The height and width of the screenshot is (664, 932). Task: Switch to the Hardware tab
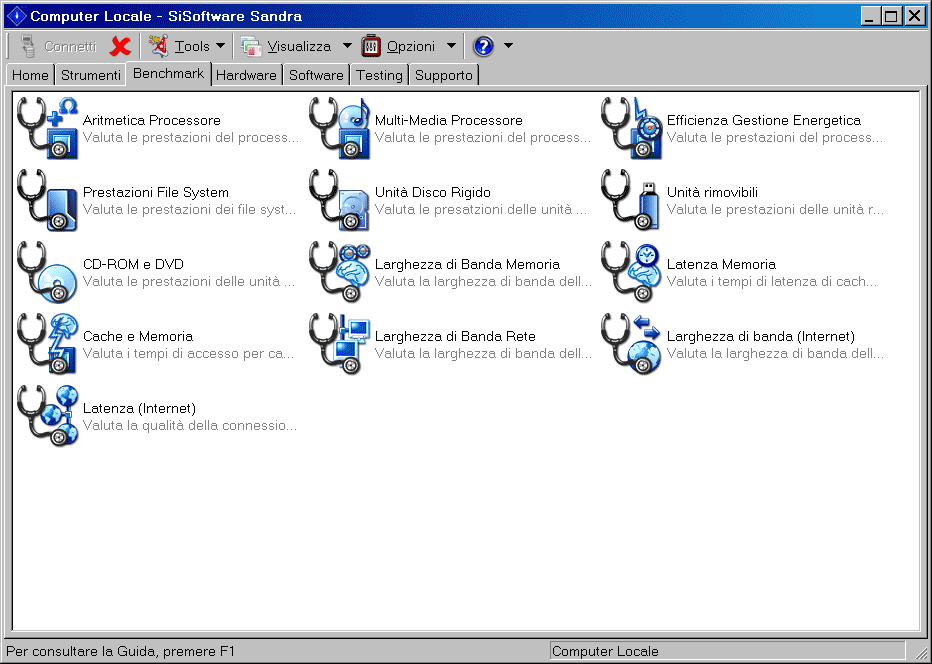[246, 75]
